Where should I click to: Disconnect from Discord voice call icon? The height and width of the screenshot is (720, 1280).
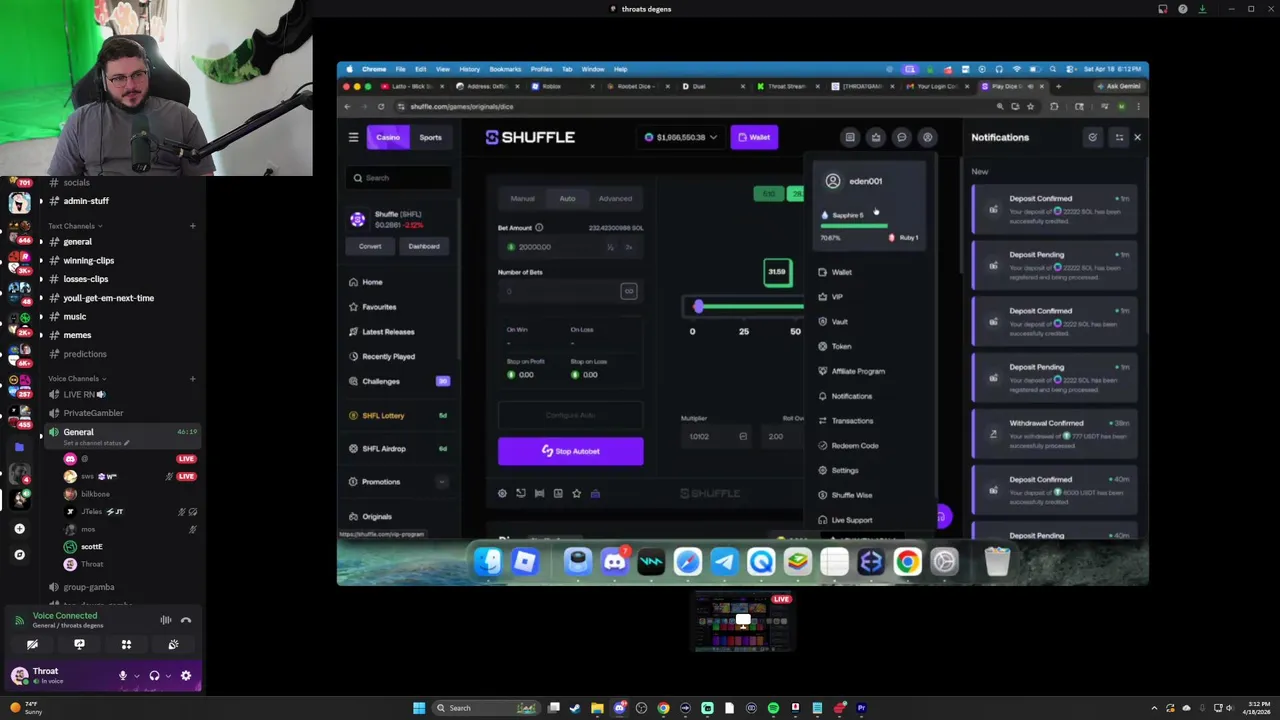(186, 620)
